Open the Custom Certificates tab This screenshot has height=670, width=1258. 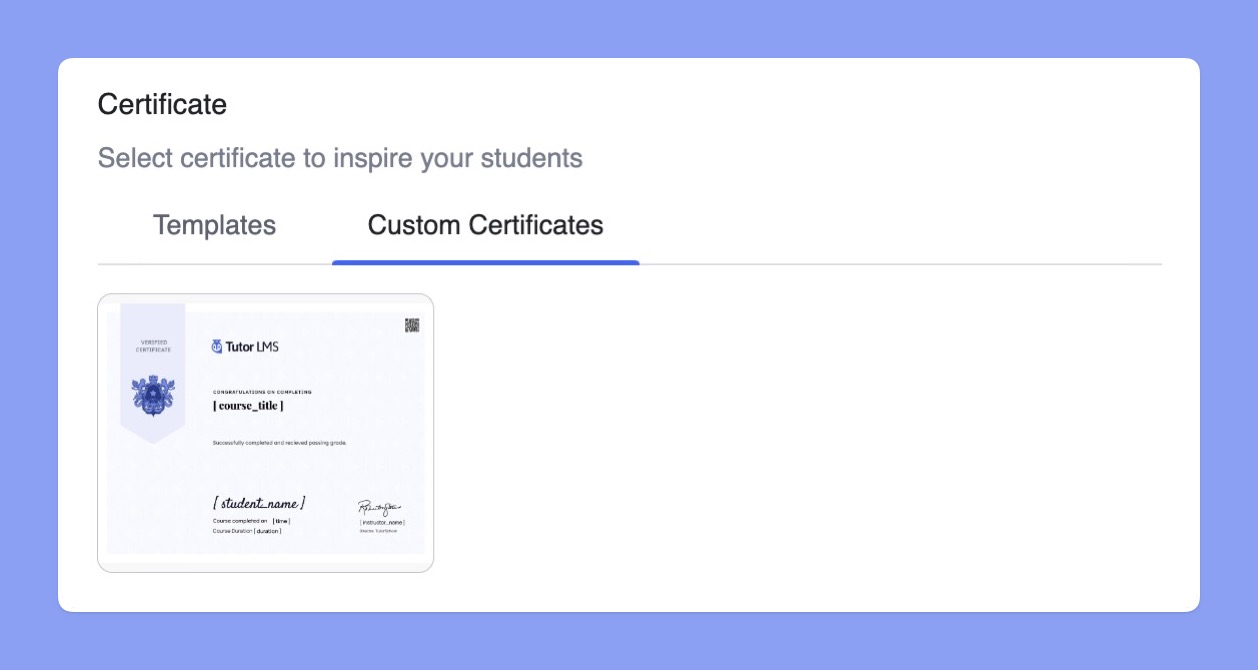click(485, 225)
